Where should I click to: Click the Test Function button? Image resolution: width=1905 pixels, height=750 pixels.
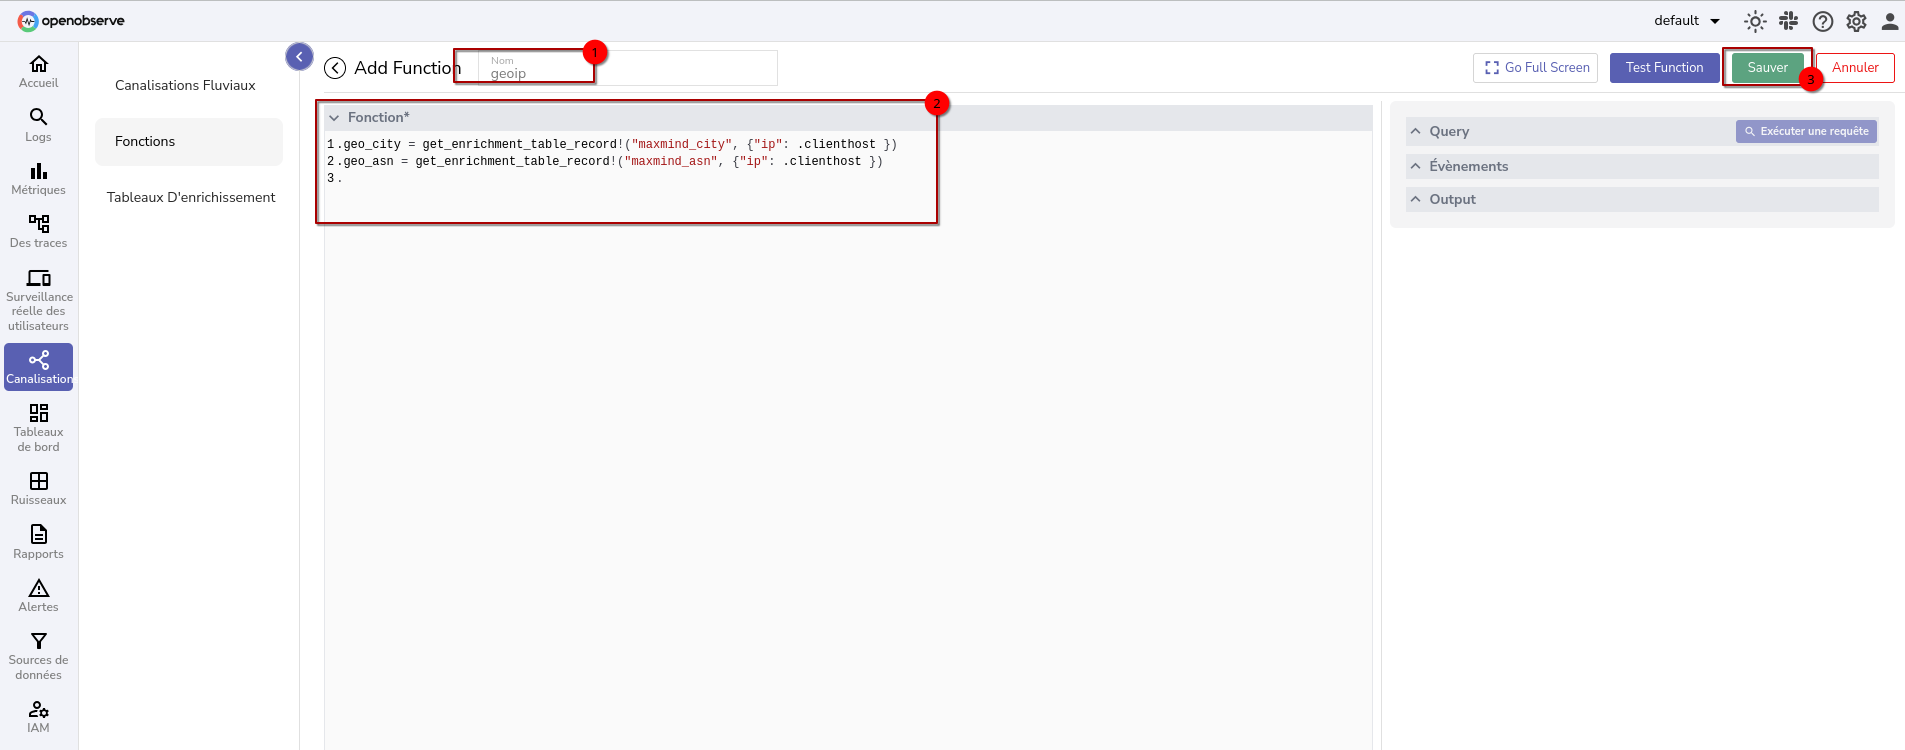[x=1664, y=68]
